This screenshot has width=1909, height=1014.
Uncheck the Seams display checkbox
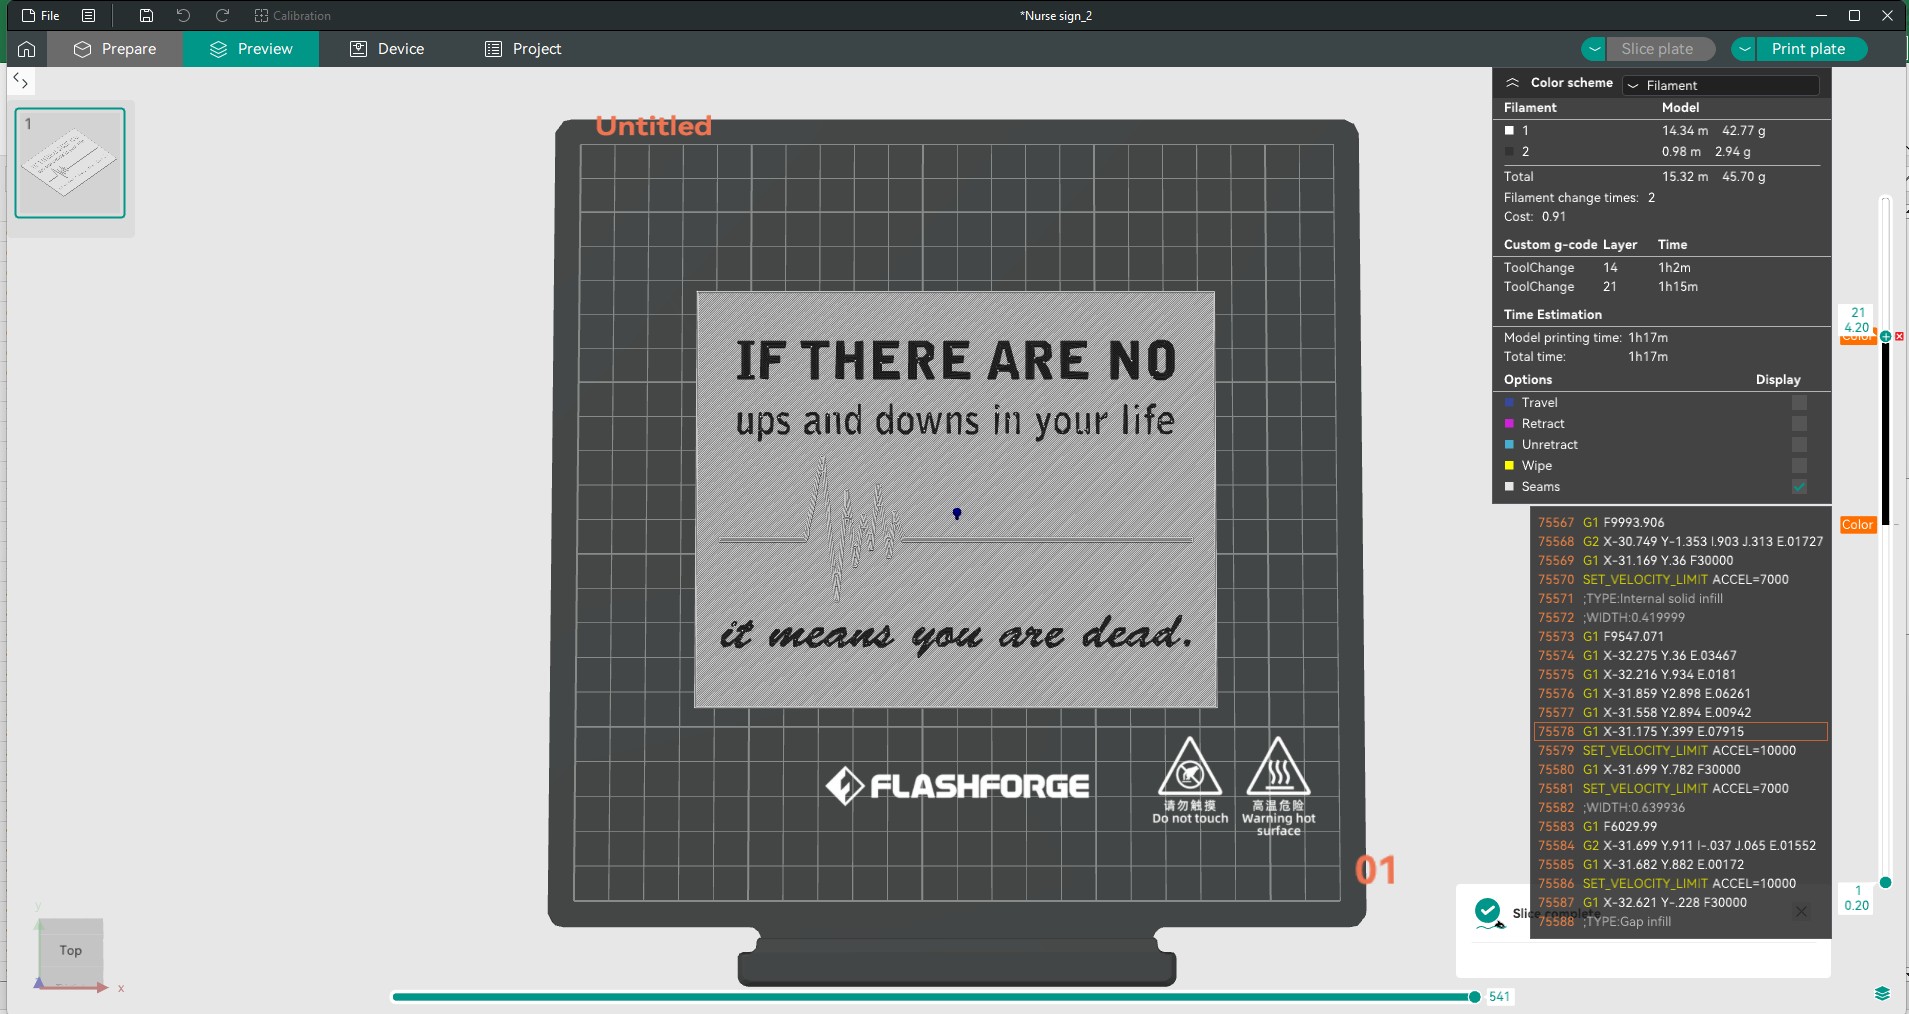(x=1799, y=487)
